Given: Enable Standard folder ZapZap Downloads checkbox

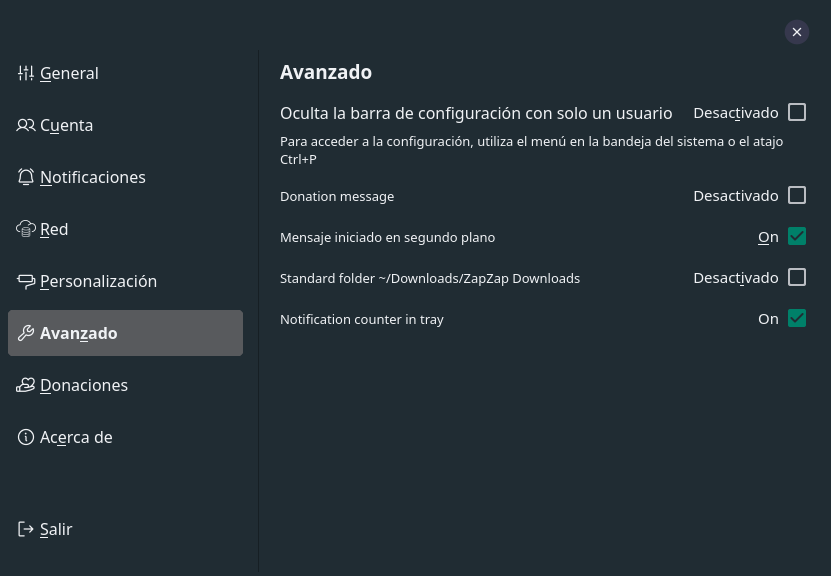Looking at the screenshot, I should tap(797, 277).
